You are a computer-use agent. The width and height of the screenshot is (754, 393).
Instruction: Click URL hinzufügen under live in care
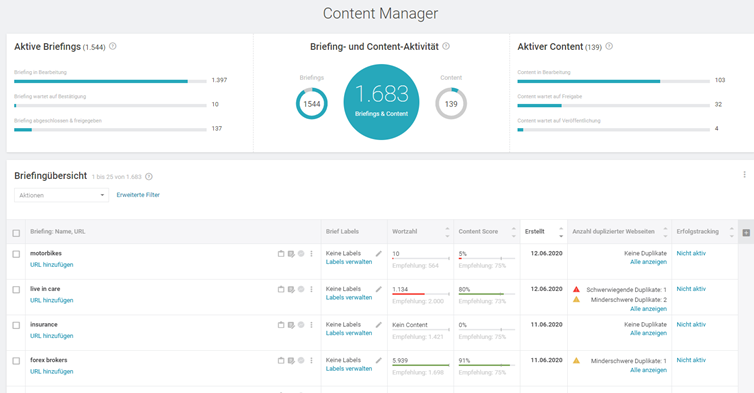51,300
